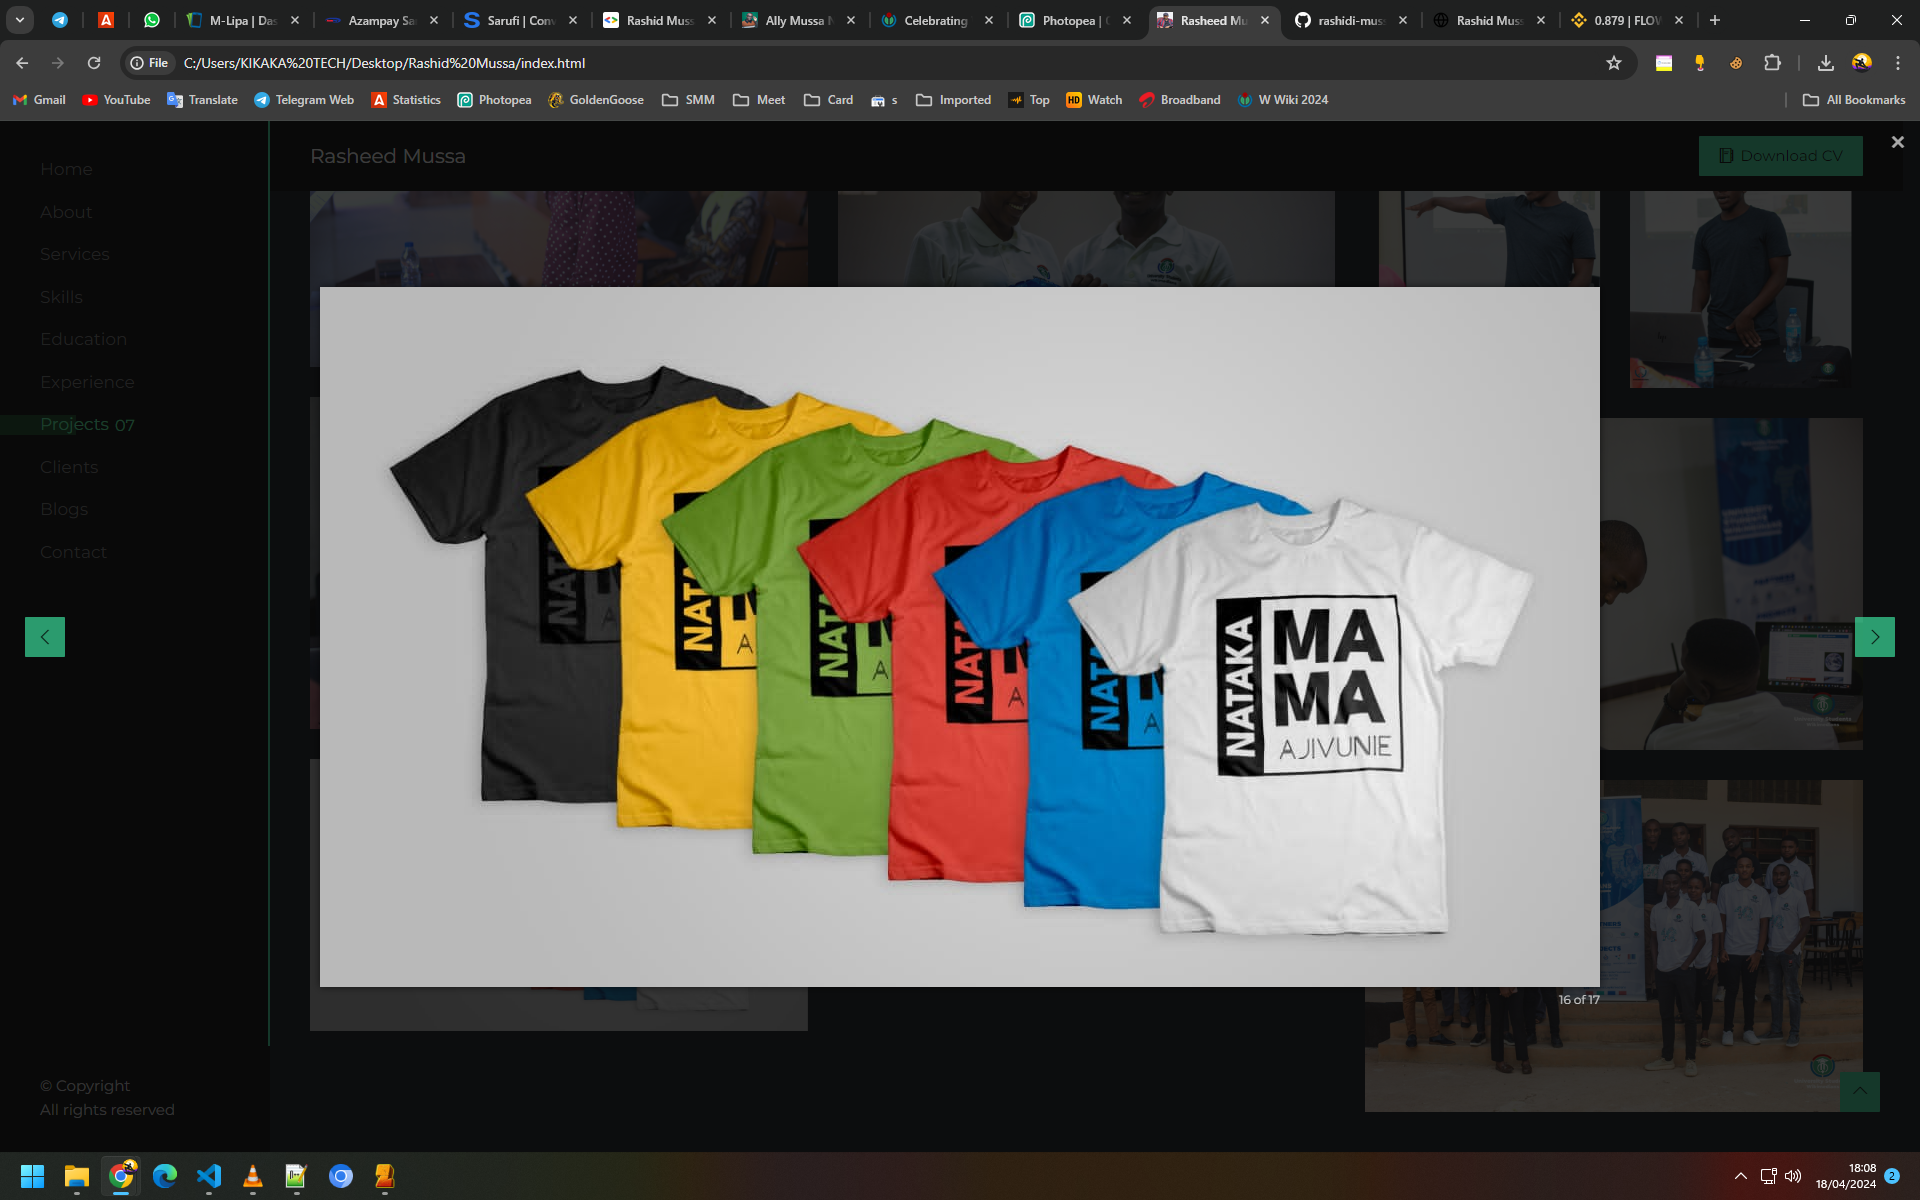1920x1200 pixels.
Task: Open All Bookmarks folder
Action: 1854,100
